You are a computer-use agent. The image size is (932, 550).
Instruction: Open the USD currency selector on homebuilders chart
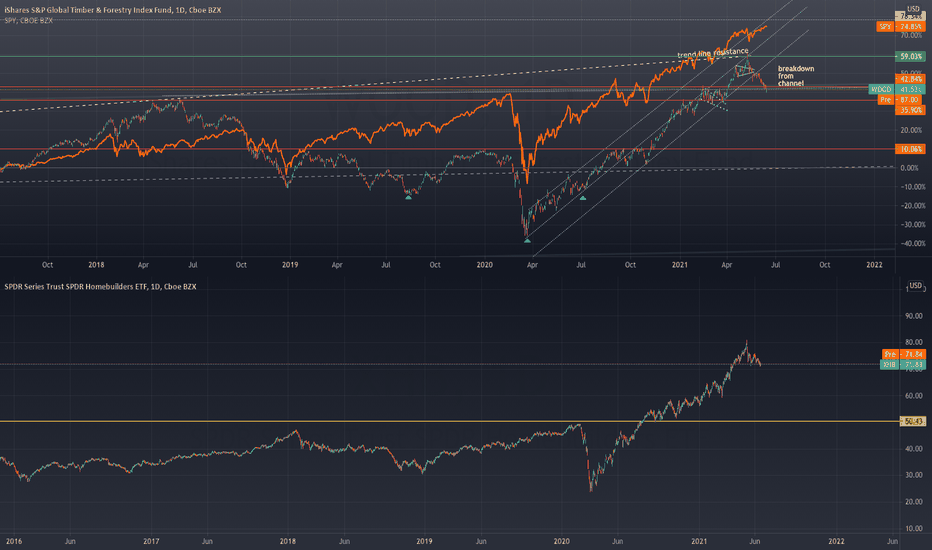click(x=915, y=286)
